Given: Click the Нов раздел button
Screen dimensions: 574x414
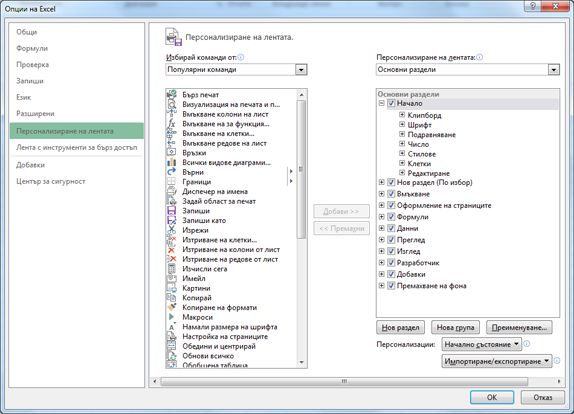Looking at the screenshot, I should coord(400,328).
